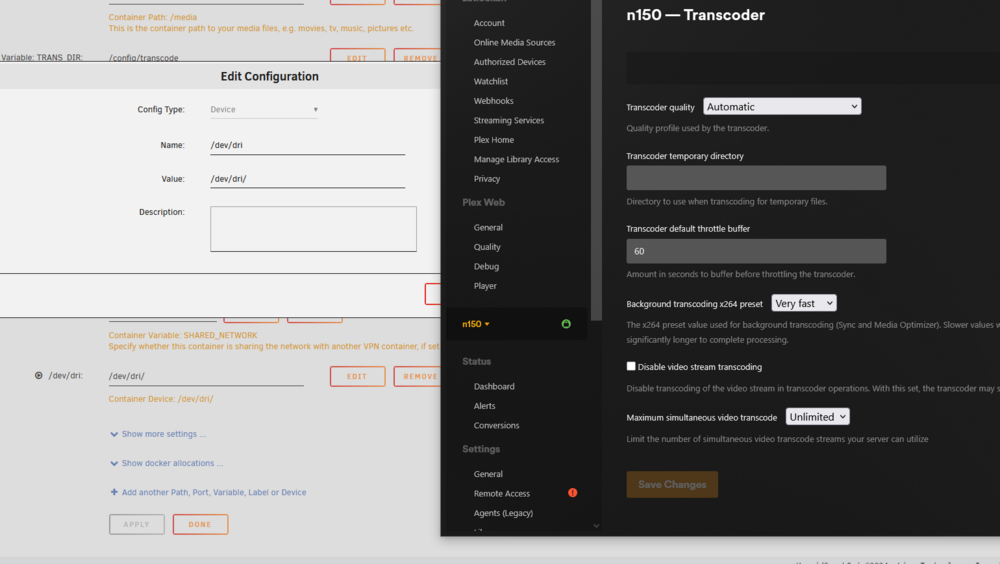
Task: Click the Description text area
Action: click(x=313, y=228)
